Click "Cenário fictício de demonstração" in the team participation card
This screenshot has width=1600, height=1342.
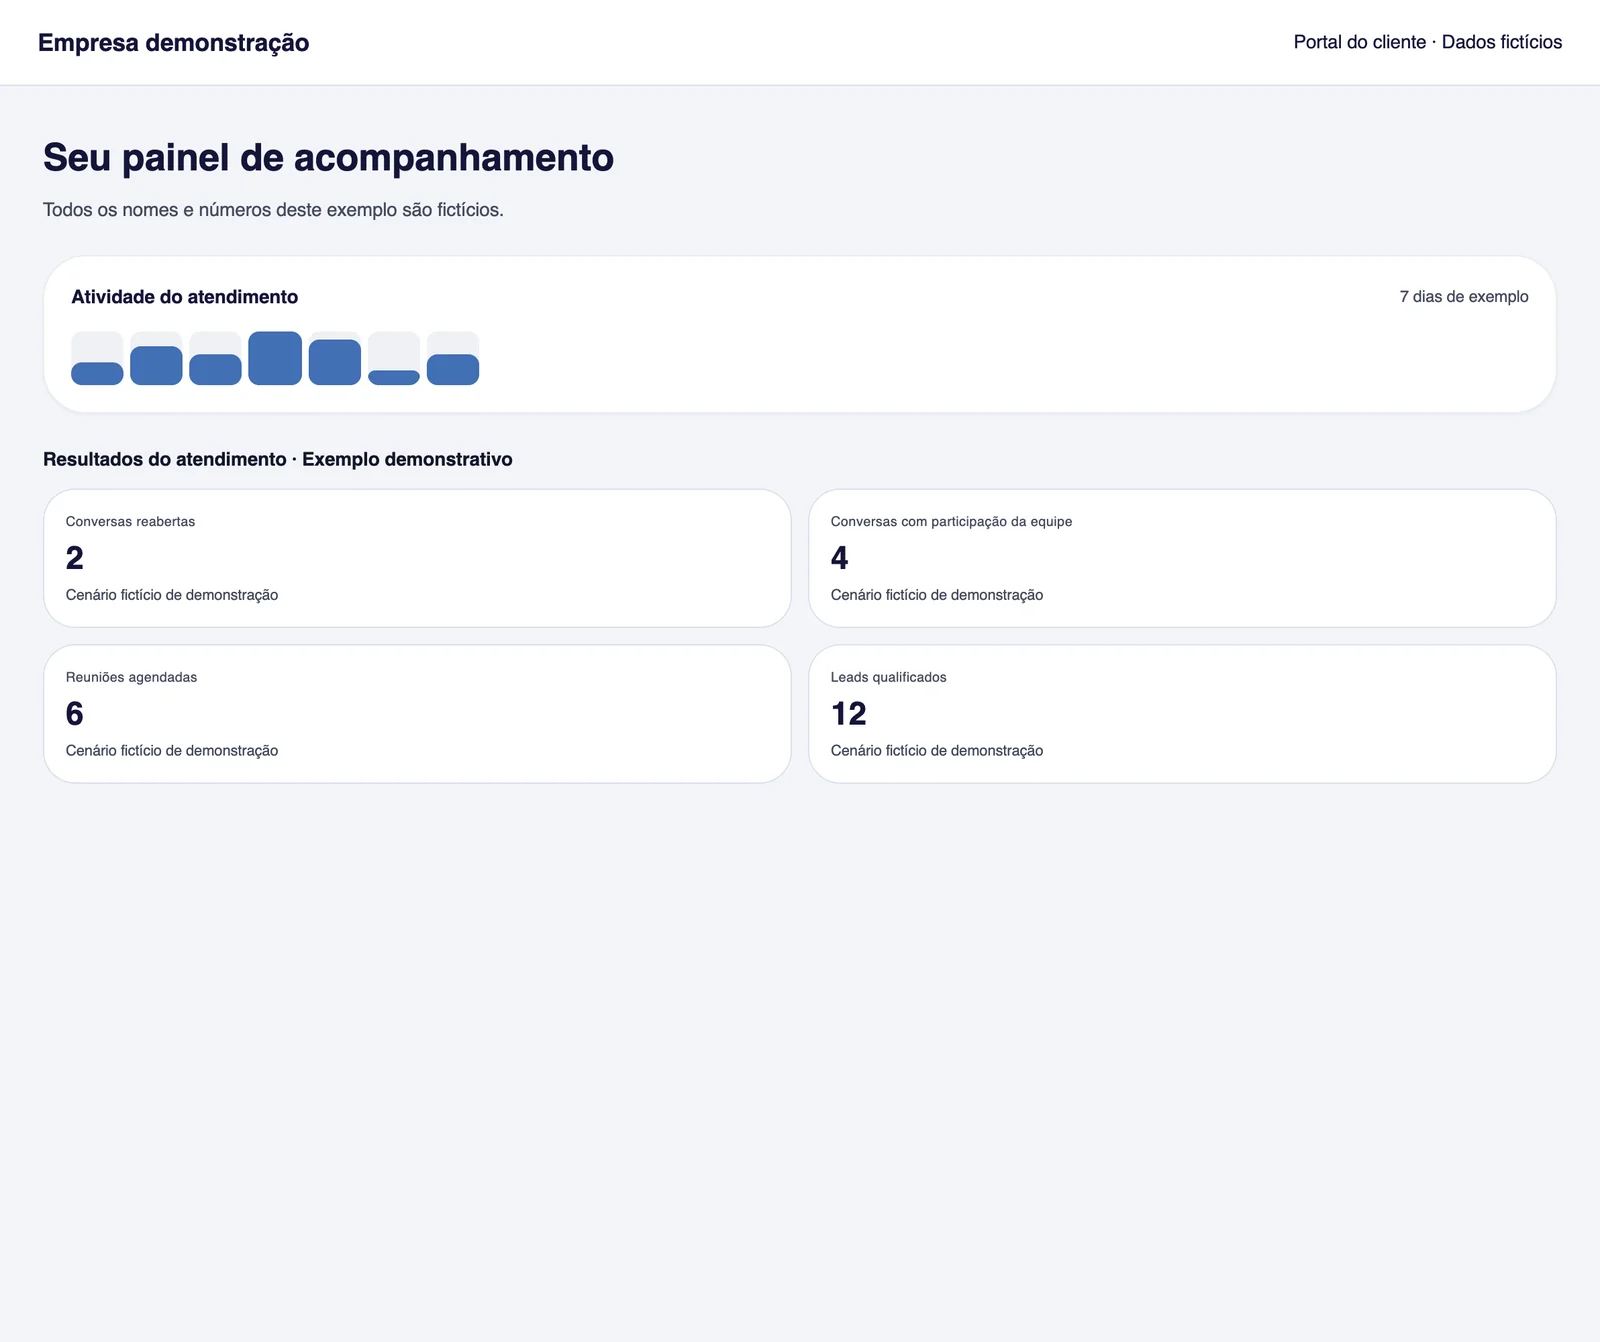937,595
